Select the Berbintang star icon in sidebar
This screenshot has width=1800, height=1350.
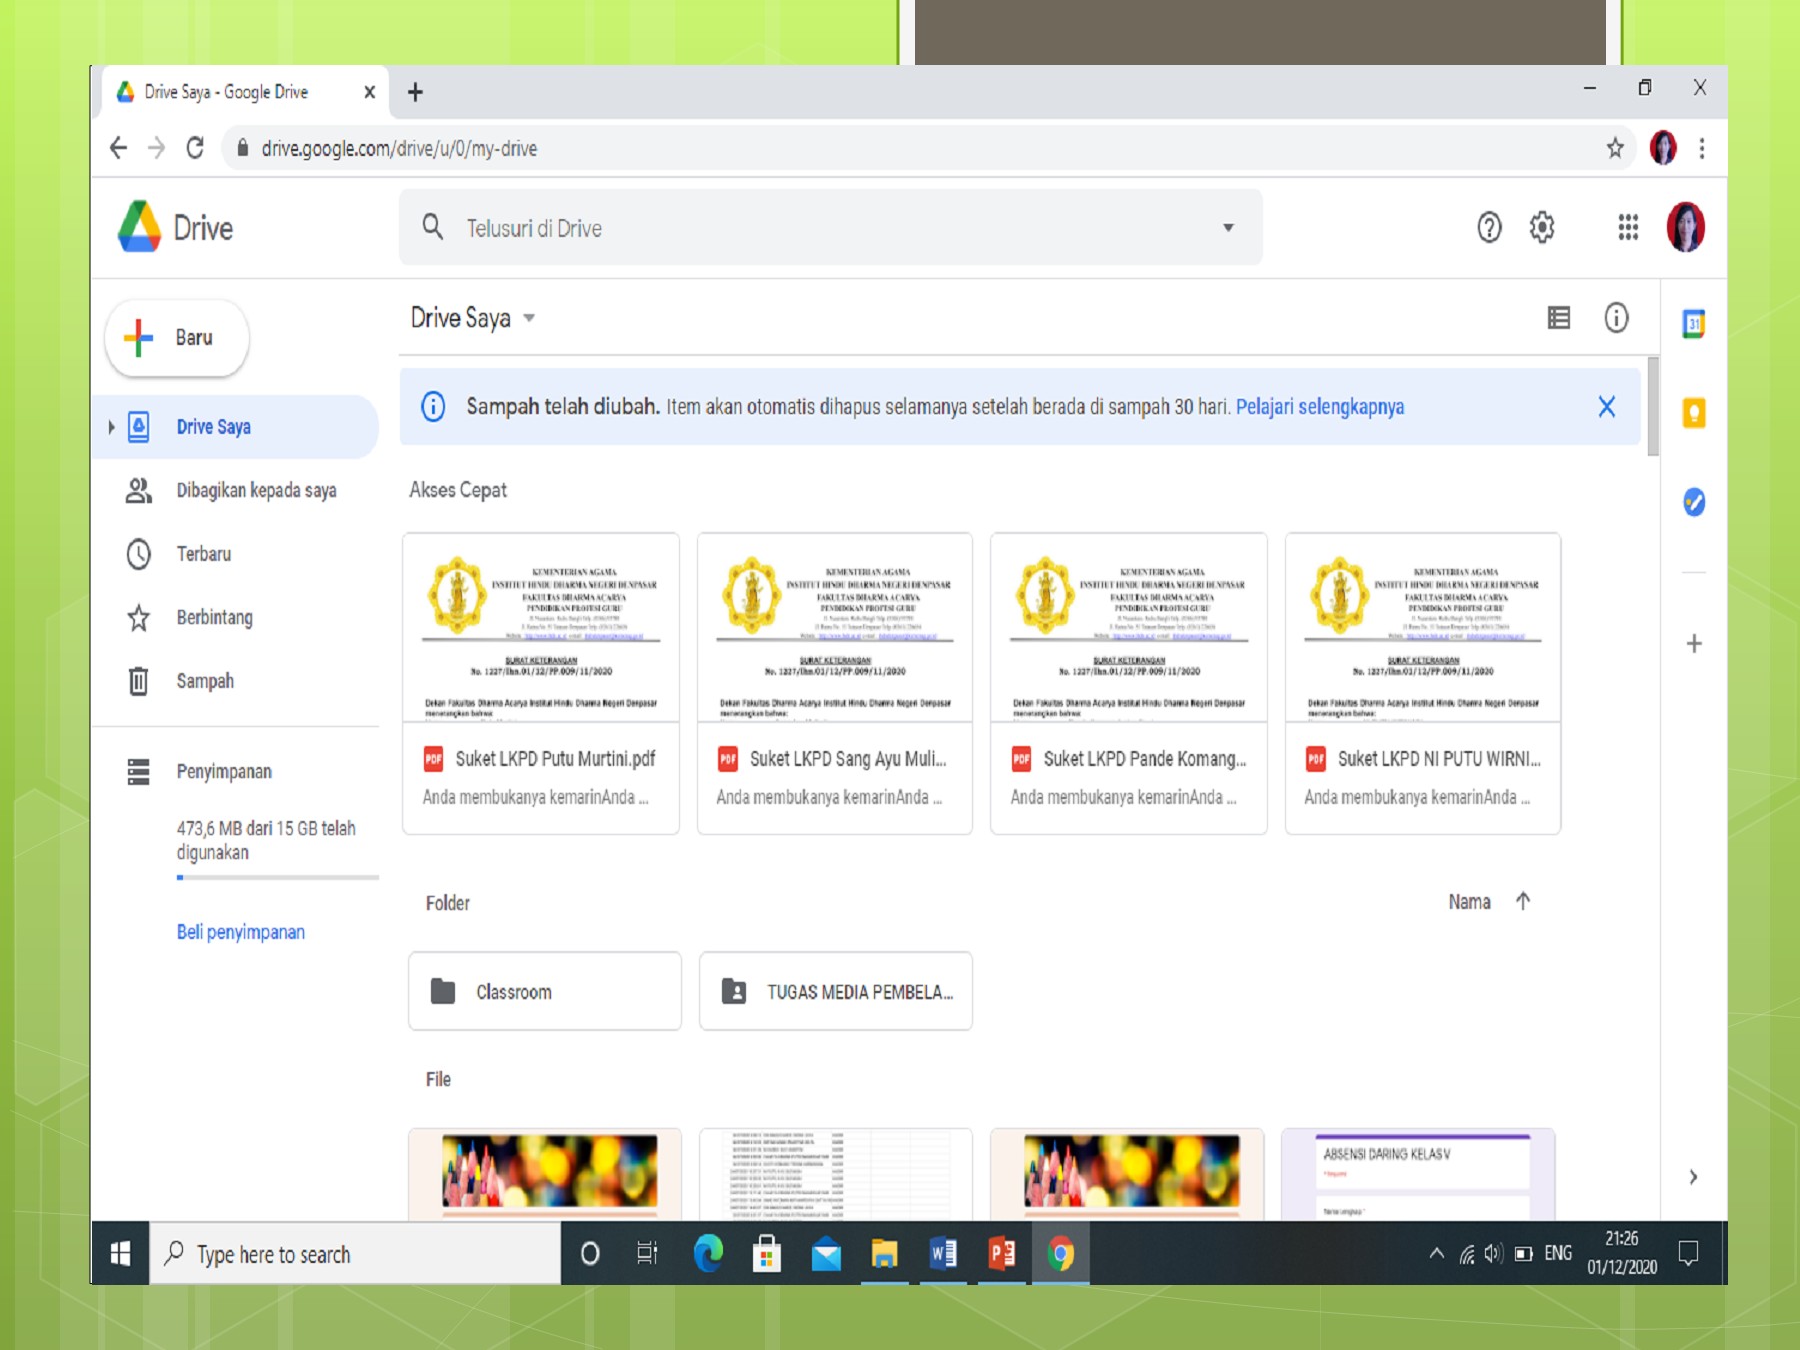click(x=138, y=617)
